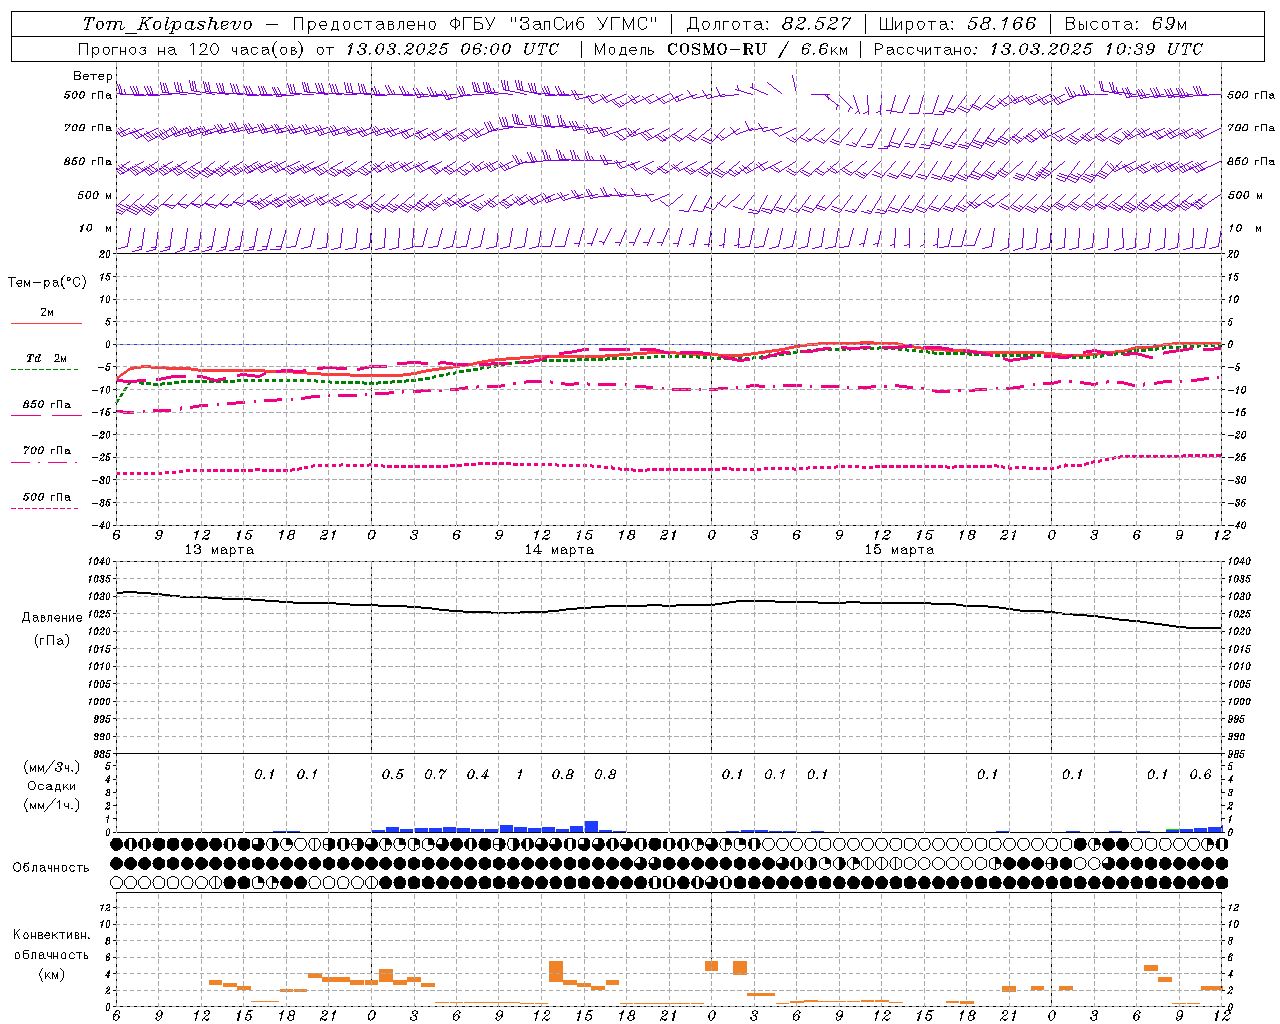Click the Давление pressure panel label
The image size is (1280, 1024).
coord(52,618)
